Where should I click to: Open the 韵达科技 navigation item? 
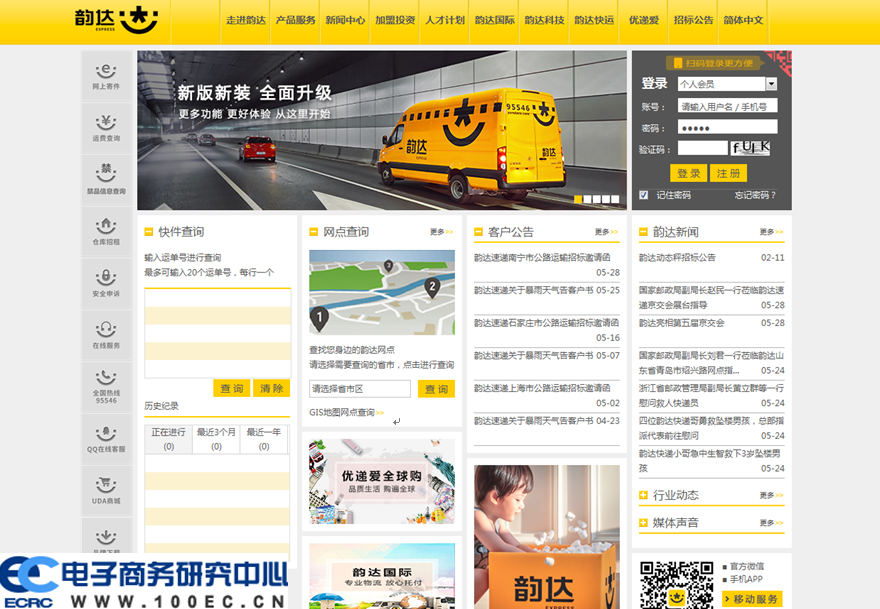point(544,20)
